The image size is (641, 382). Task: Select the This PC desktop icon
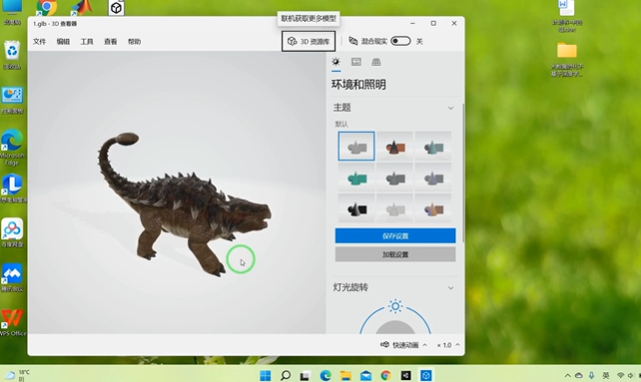pos(12,12)
